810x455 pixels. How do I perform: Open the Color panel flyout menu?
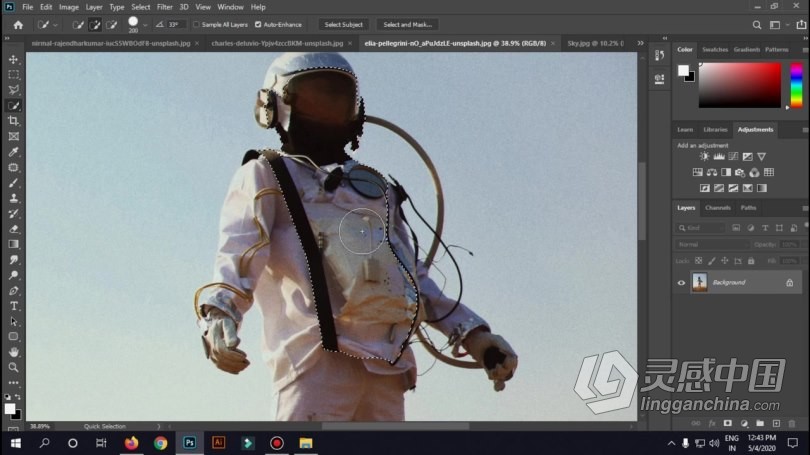(x=805, y=50)
